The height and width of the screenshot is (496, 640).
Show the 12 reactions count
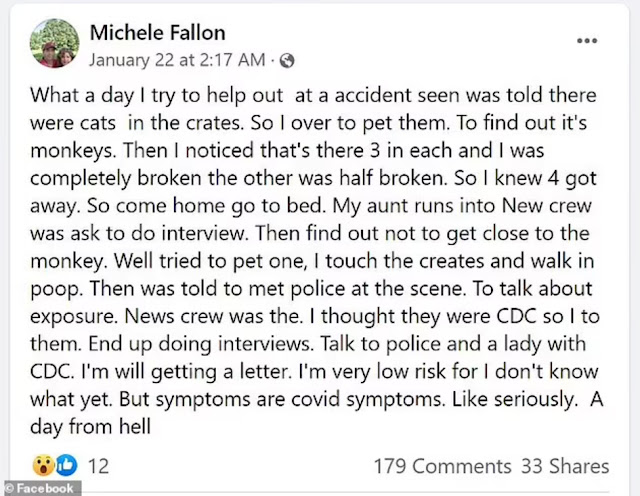pos(98,466)
